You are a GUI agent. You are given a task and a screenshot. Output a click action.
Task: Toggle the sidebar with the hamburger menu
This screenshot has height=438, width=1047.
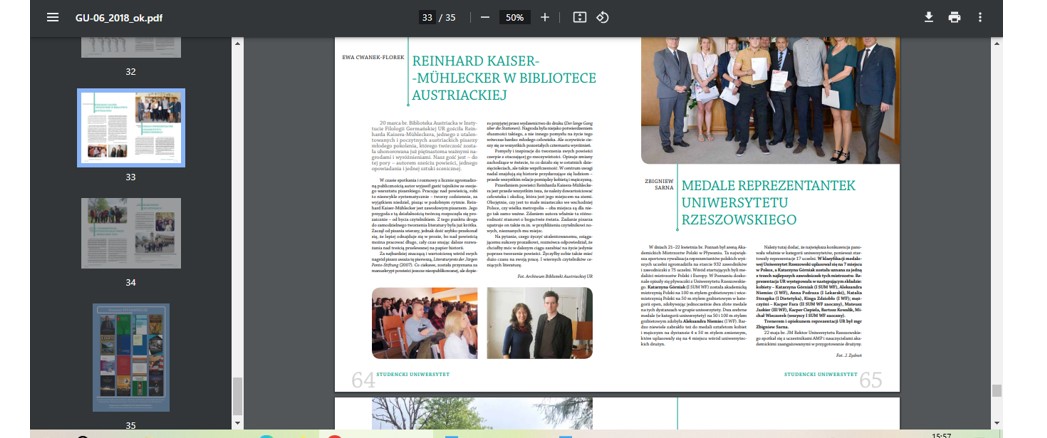click(52, 18)
